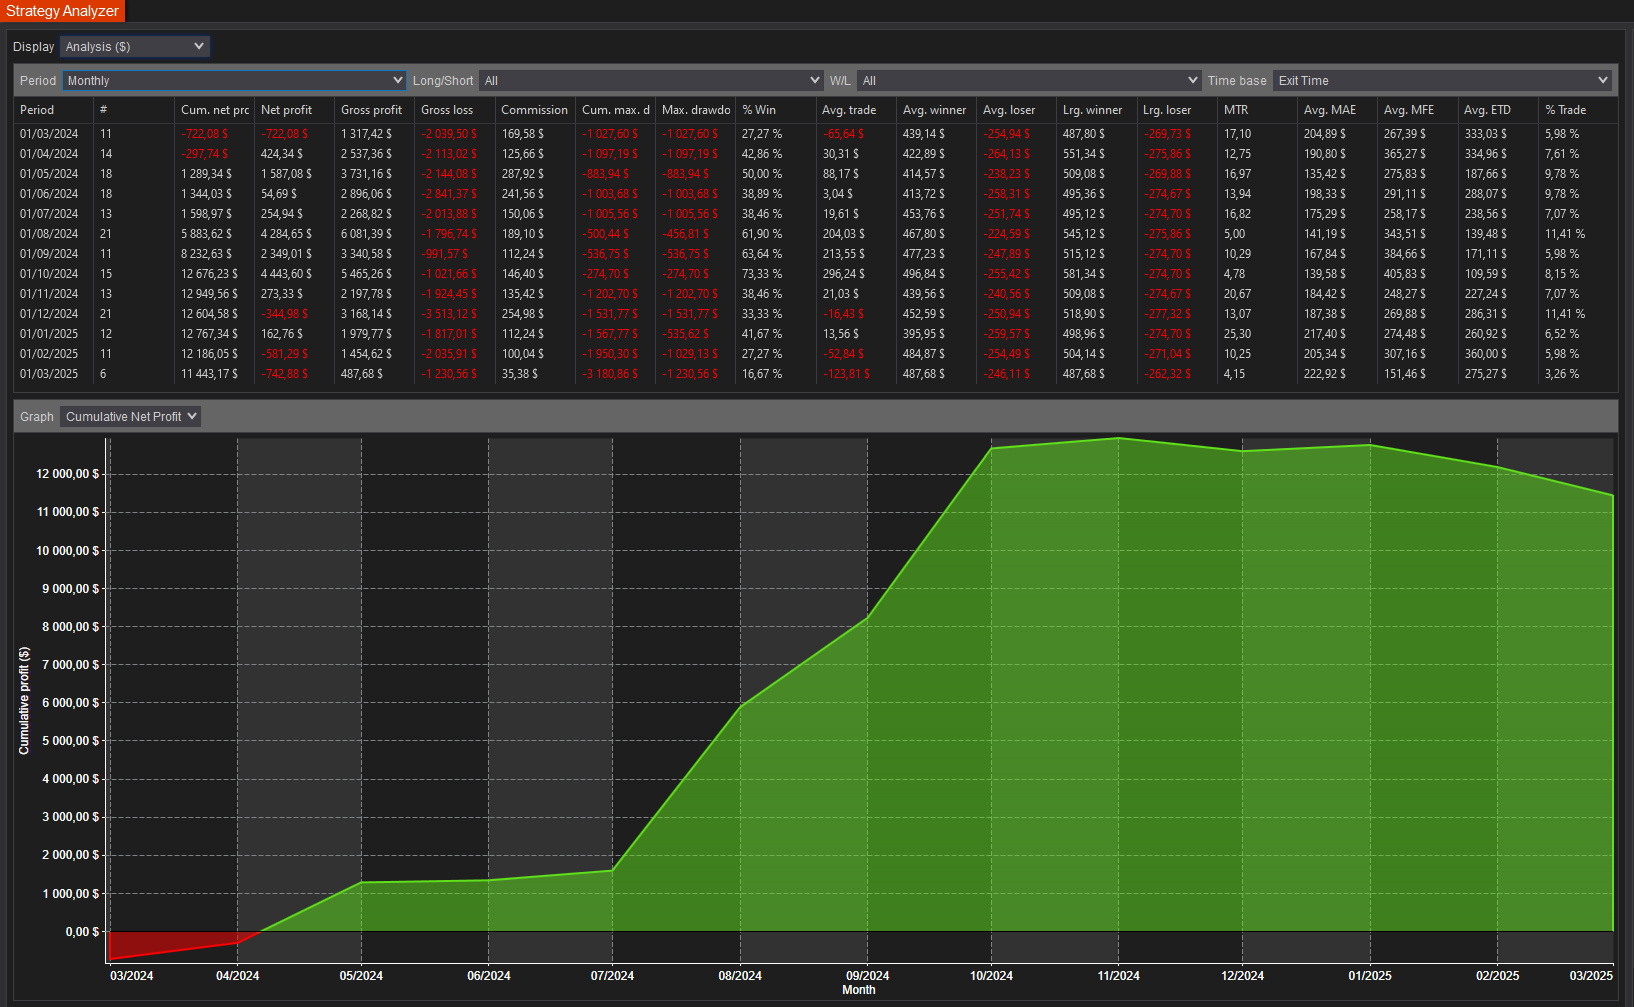1634x1007 pixels.
Task: Select the 01/05/2024 period row
Action: (816, 174)
